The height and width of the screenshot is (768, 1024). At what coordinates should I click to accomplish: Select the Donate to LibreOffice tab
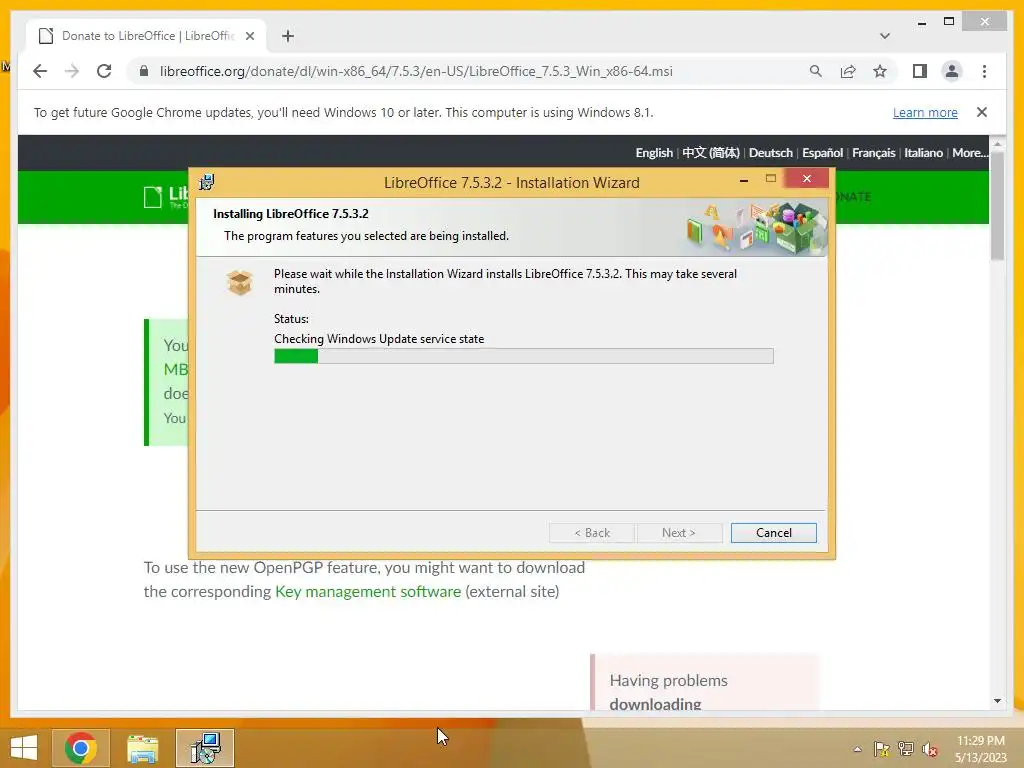146,36
